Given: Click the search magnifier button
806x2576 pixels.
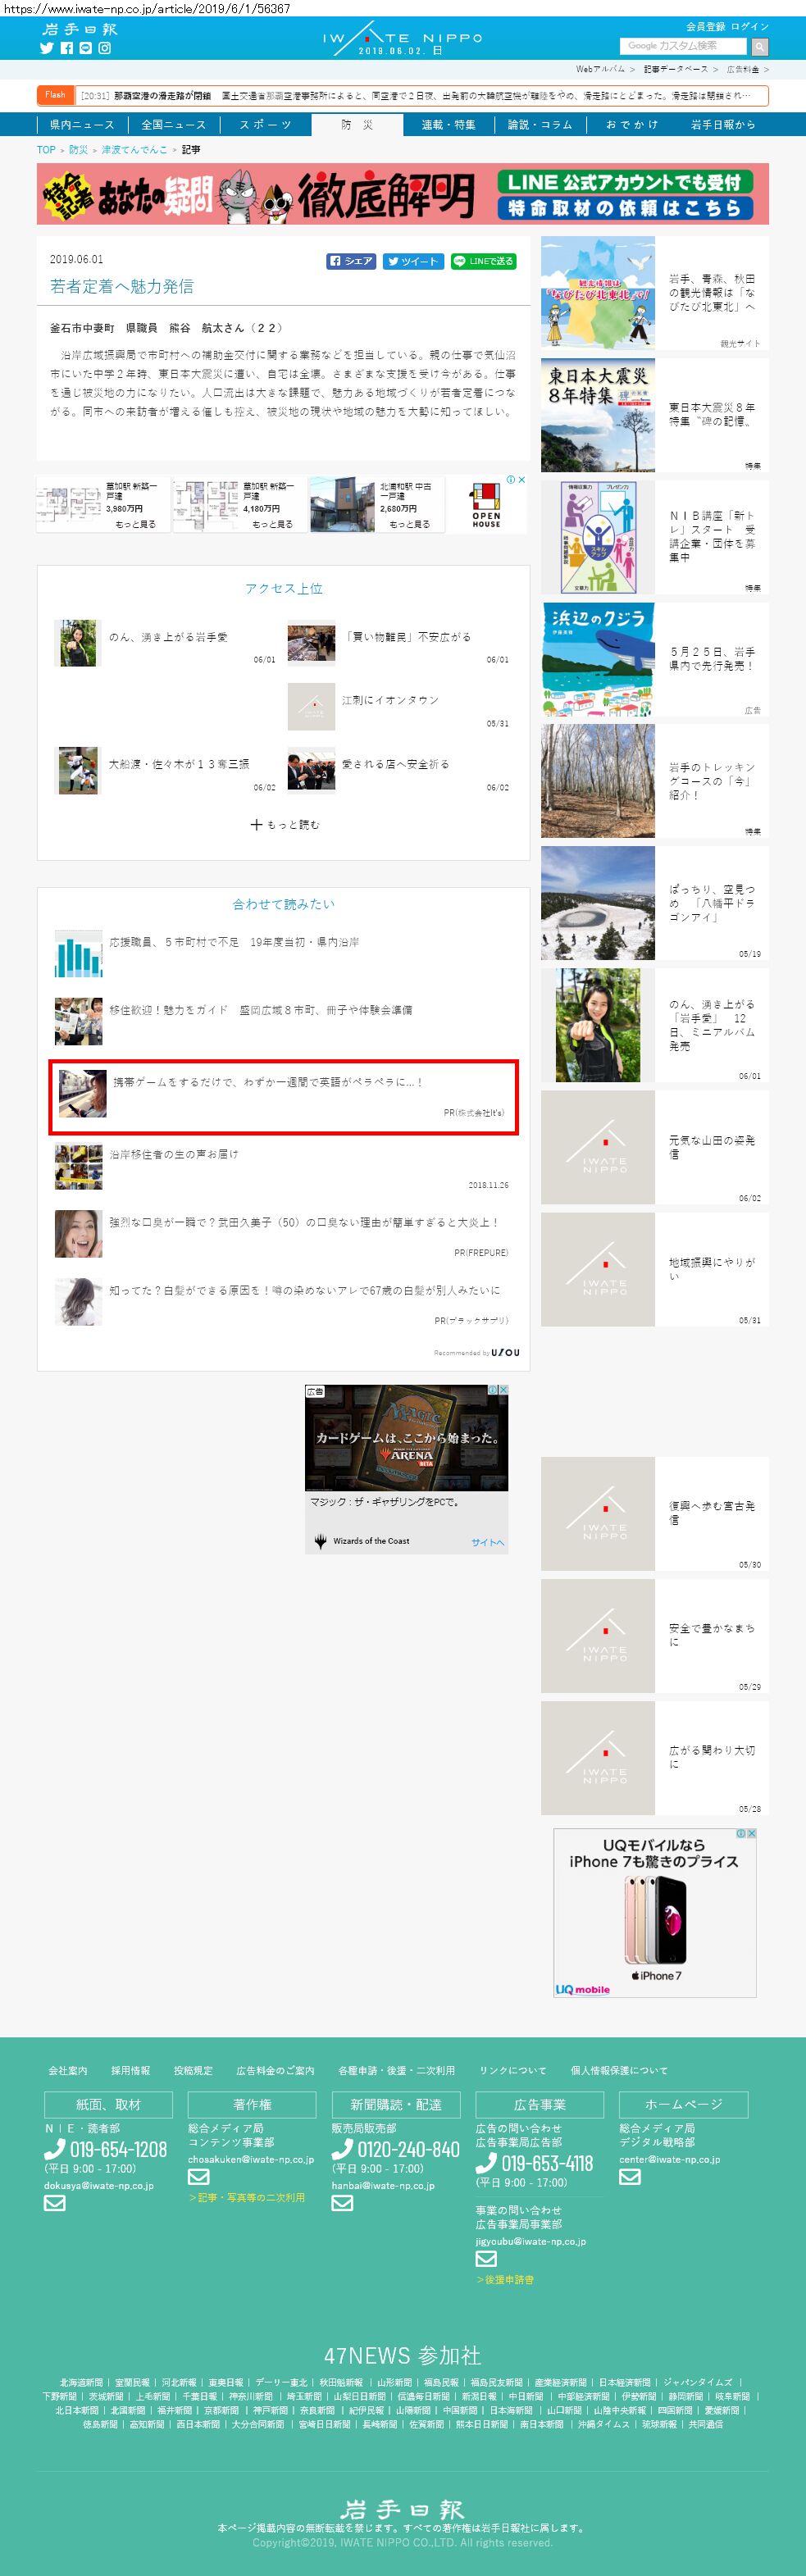Looking at the screenshot, I should 760,46.
